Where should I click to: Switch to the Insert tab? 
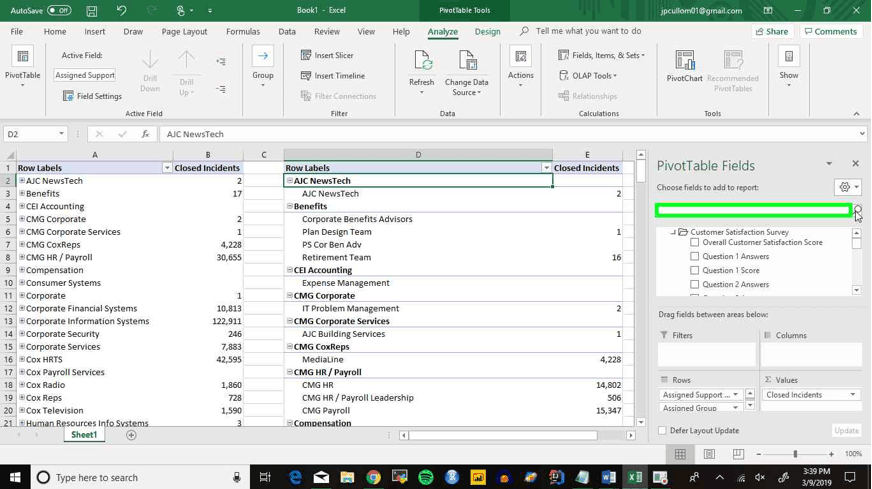coord(95,32)
